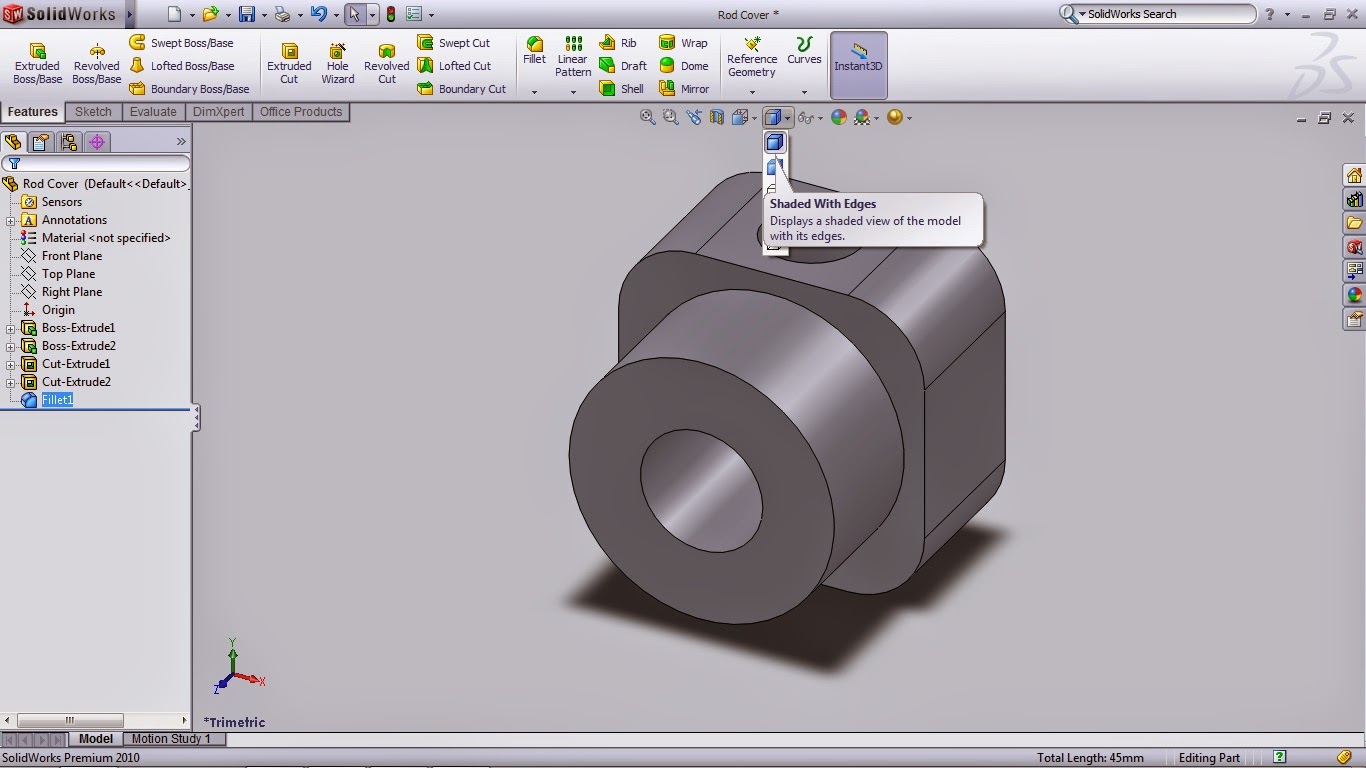
Task: Open the Evaluate tab
Action: tap(153, 112)
